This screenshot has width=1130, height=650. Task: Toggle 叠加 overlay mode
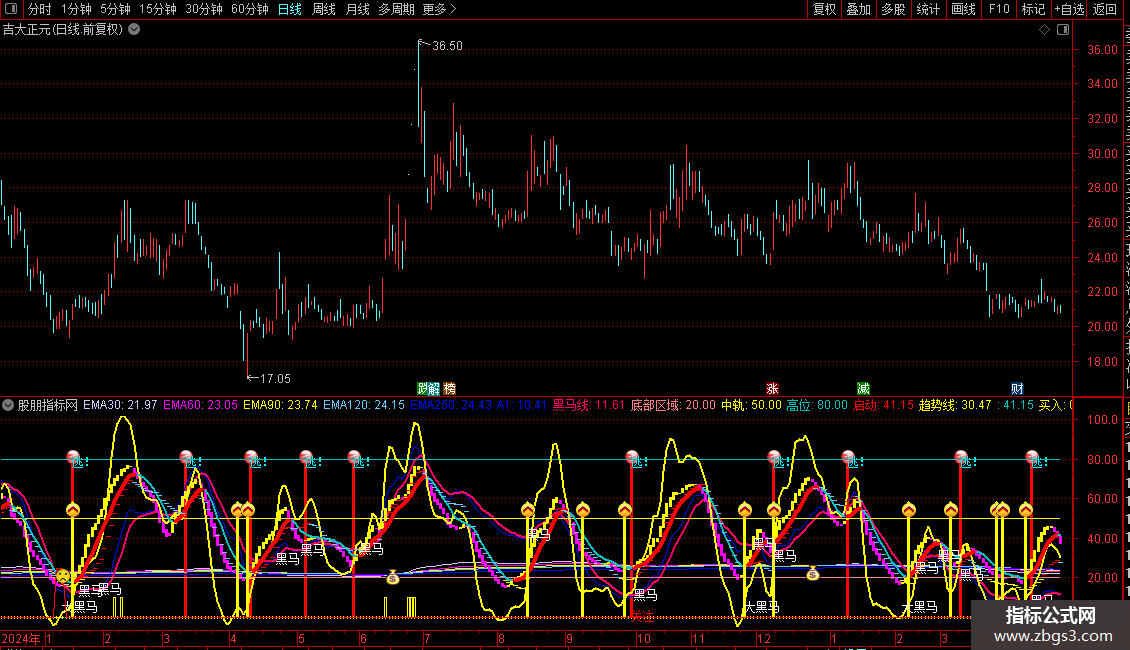(858, 10)
